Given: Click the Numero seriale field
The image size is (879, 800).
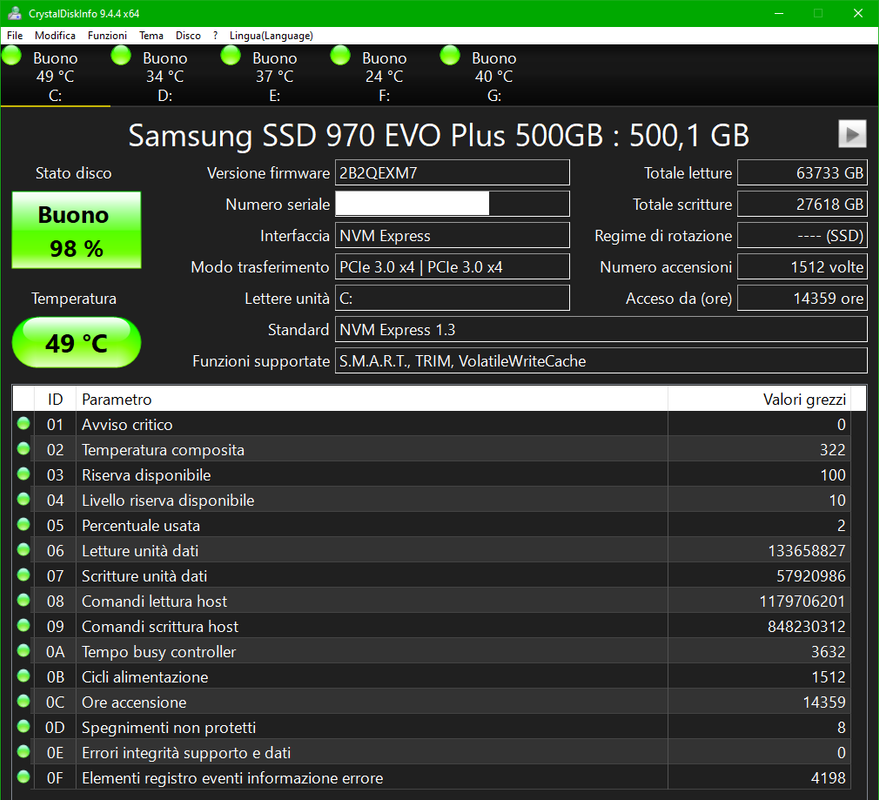Looking at the screenshot, I should tap(452, 204).
